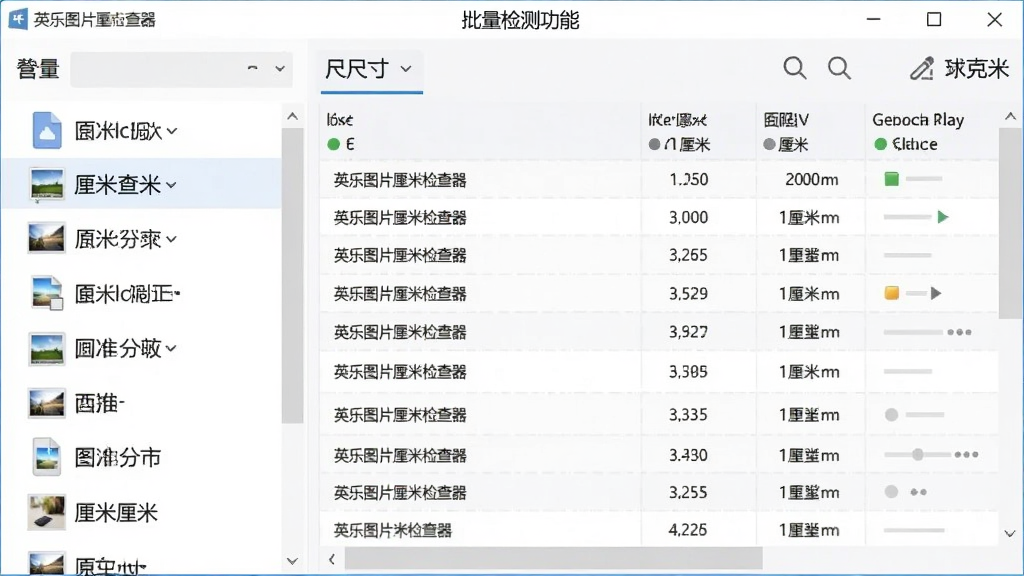Click the pencil edit icon beside 球克米

click(921, 69)
